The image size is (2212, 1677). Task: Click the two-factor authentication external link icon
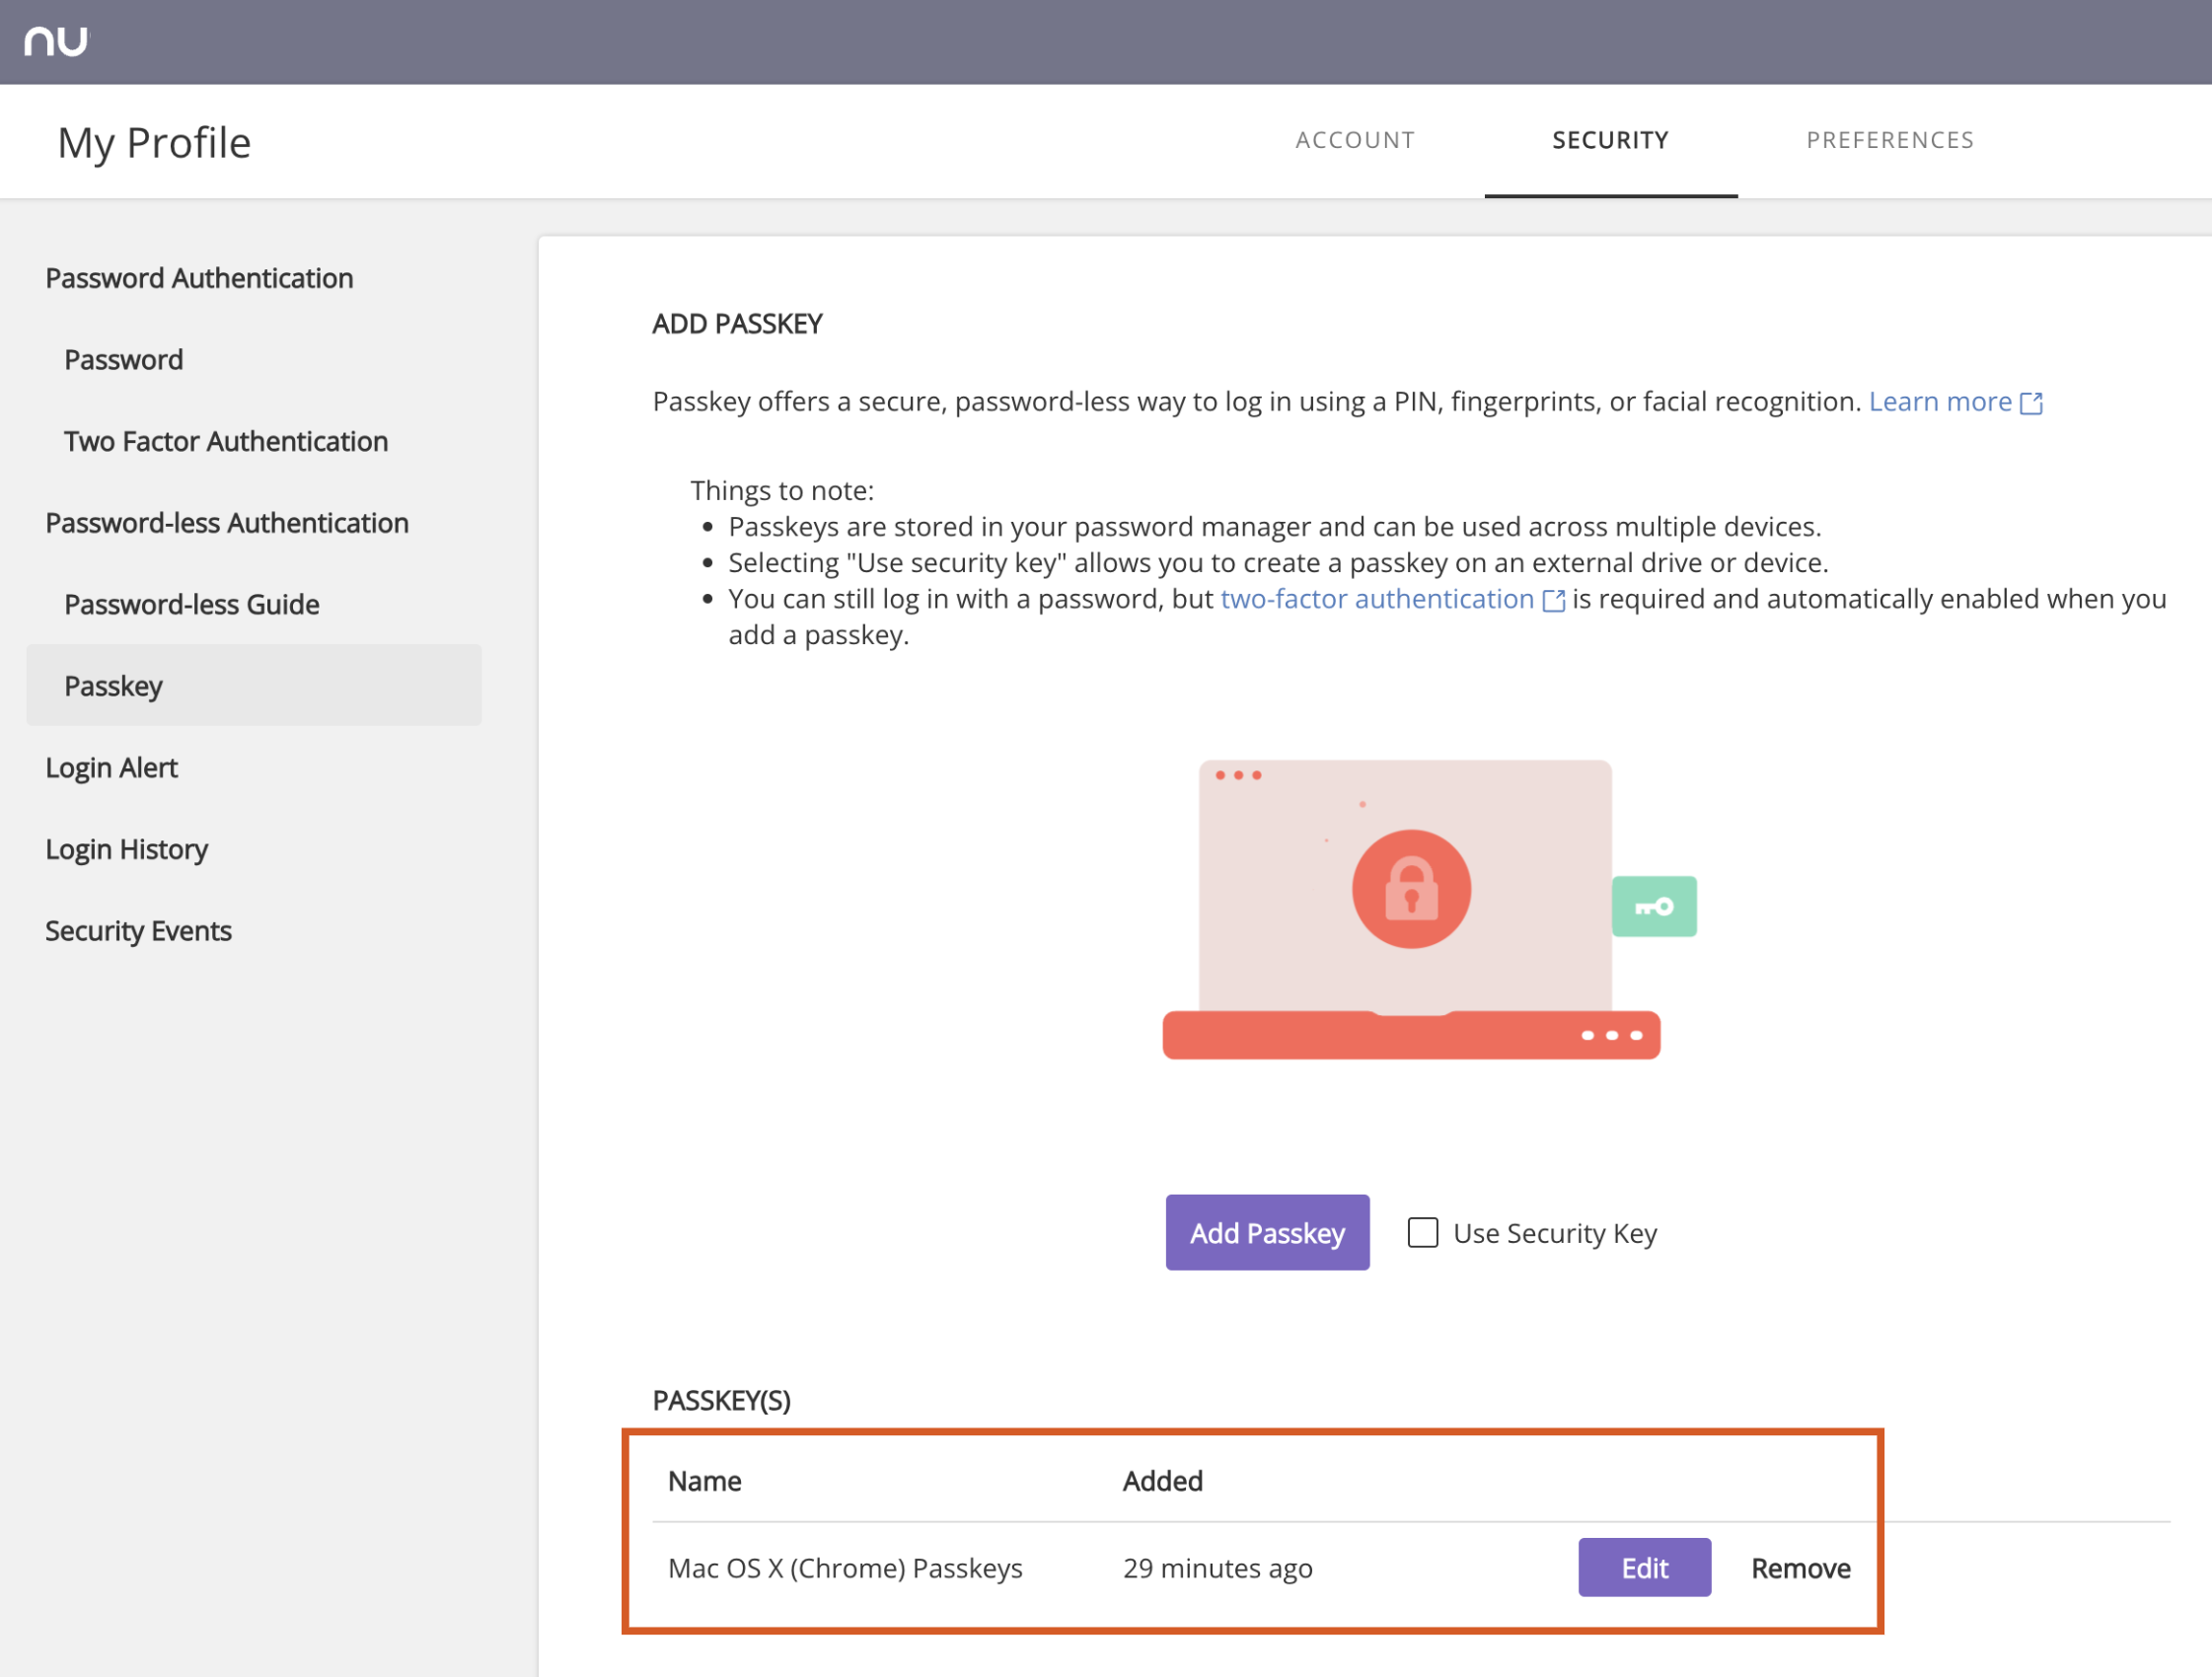1555,600
